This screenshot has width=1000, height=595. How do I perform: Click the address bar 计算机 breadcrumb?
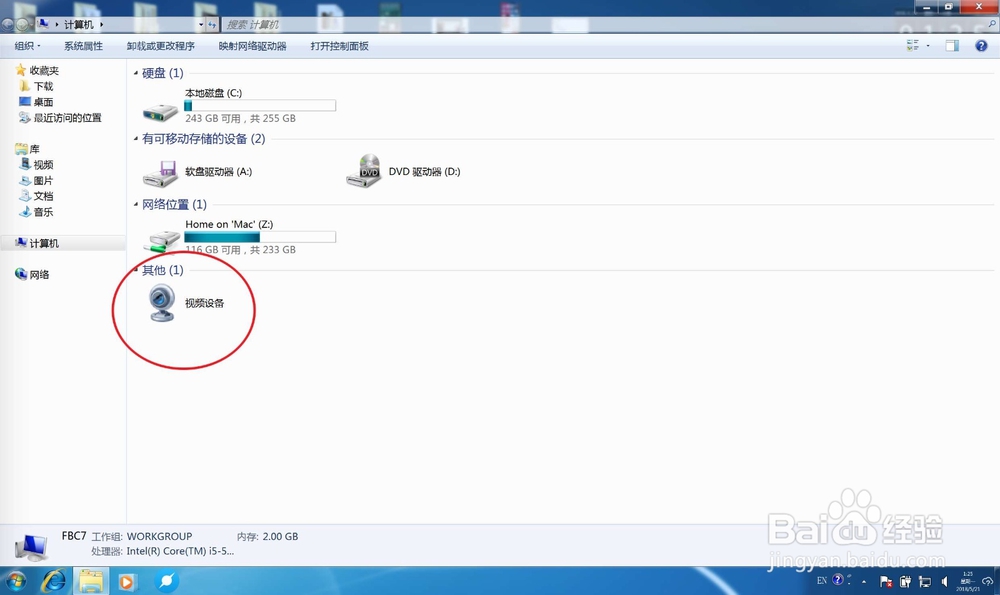tap(78, 24)
